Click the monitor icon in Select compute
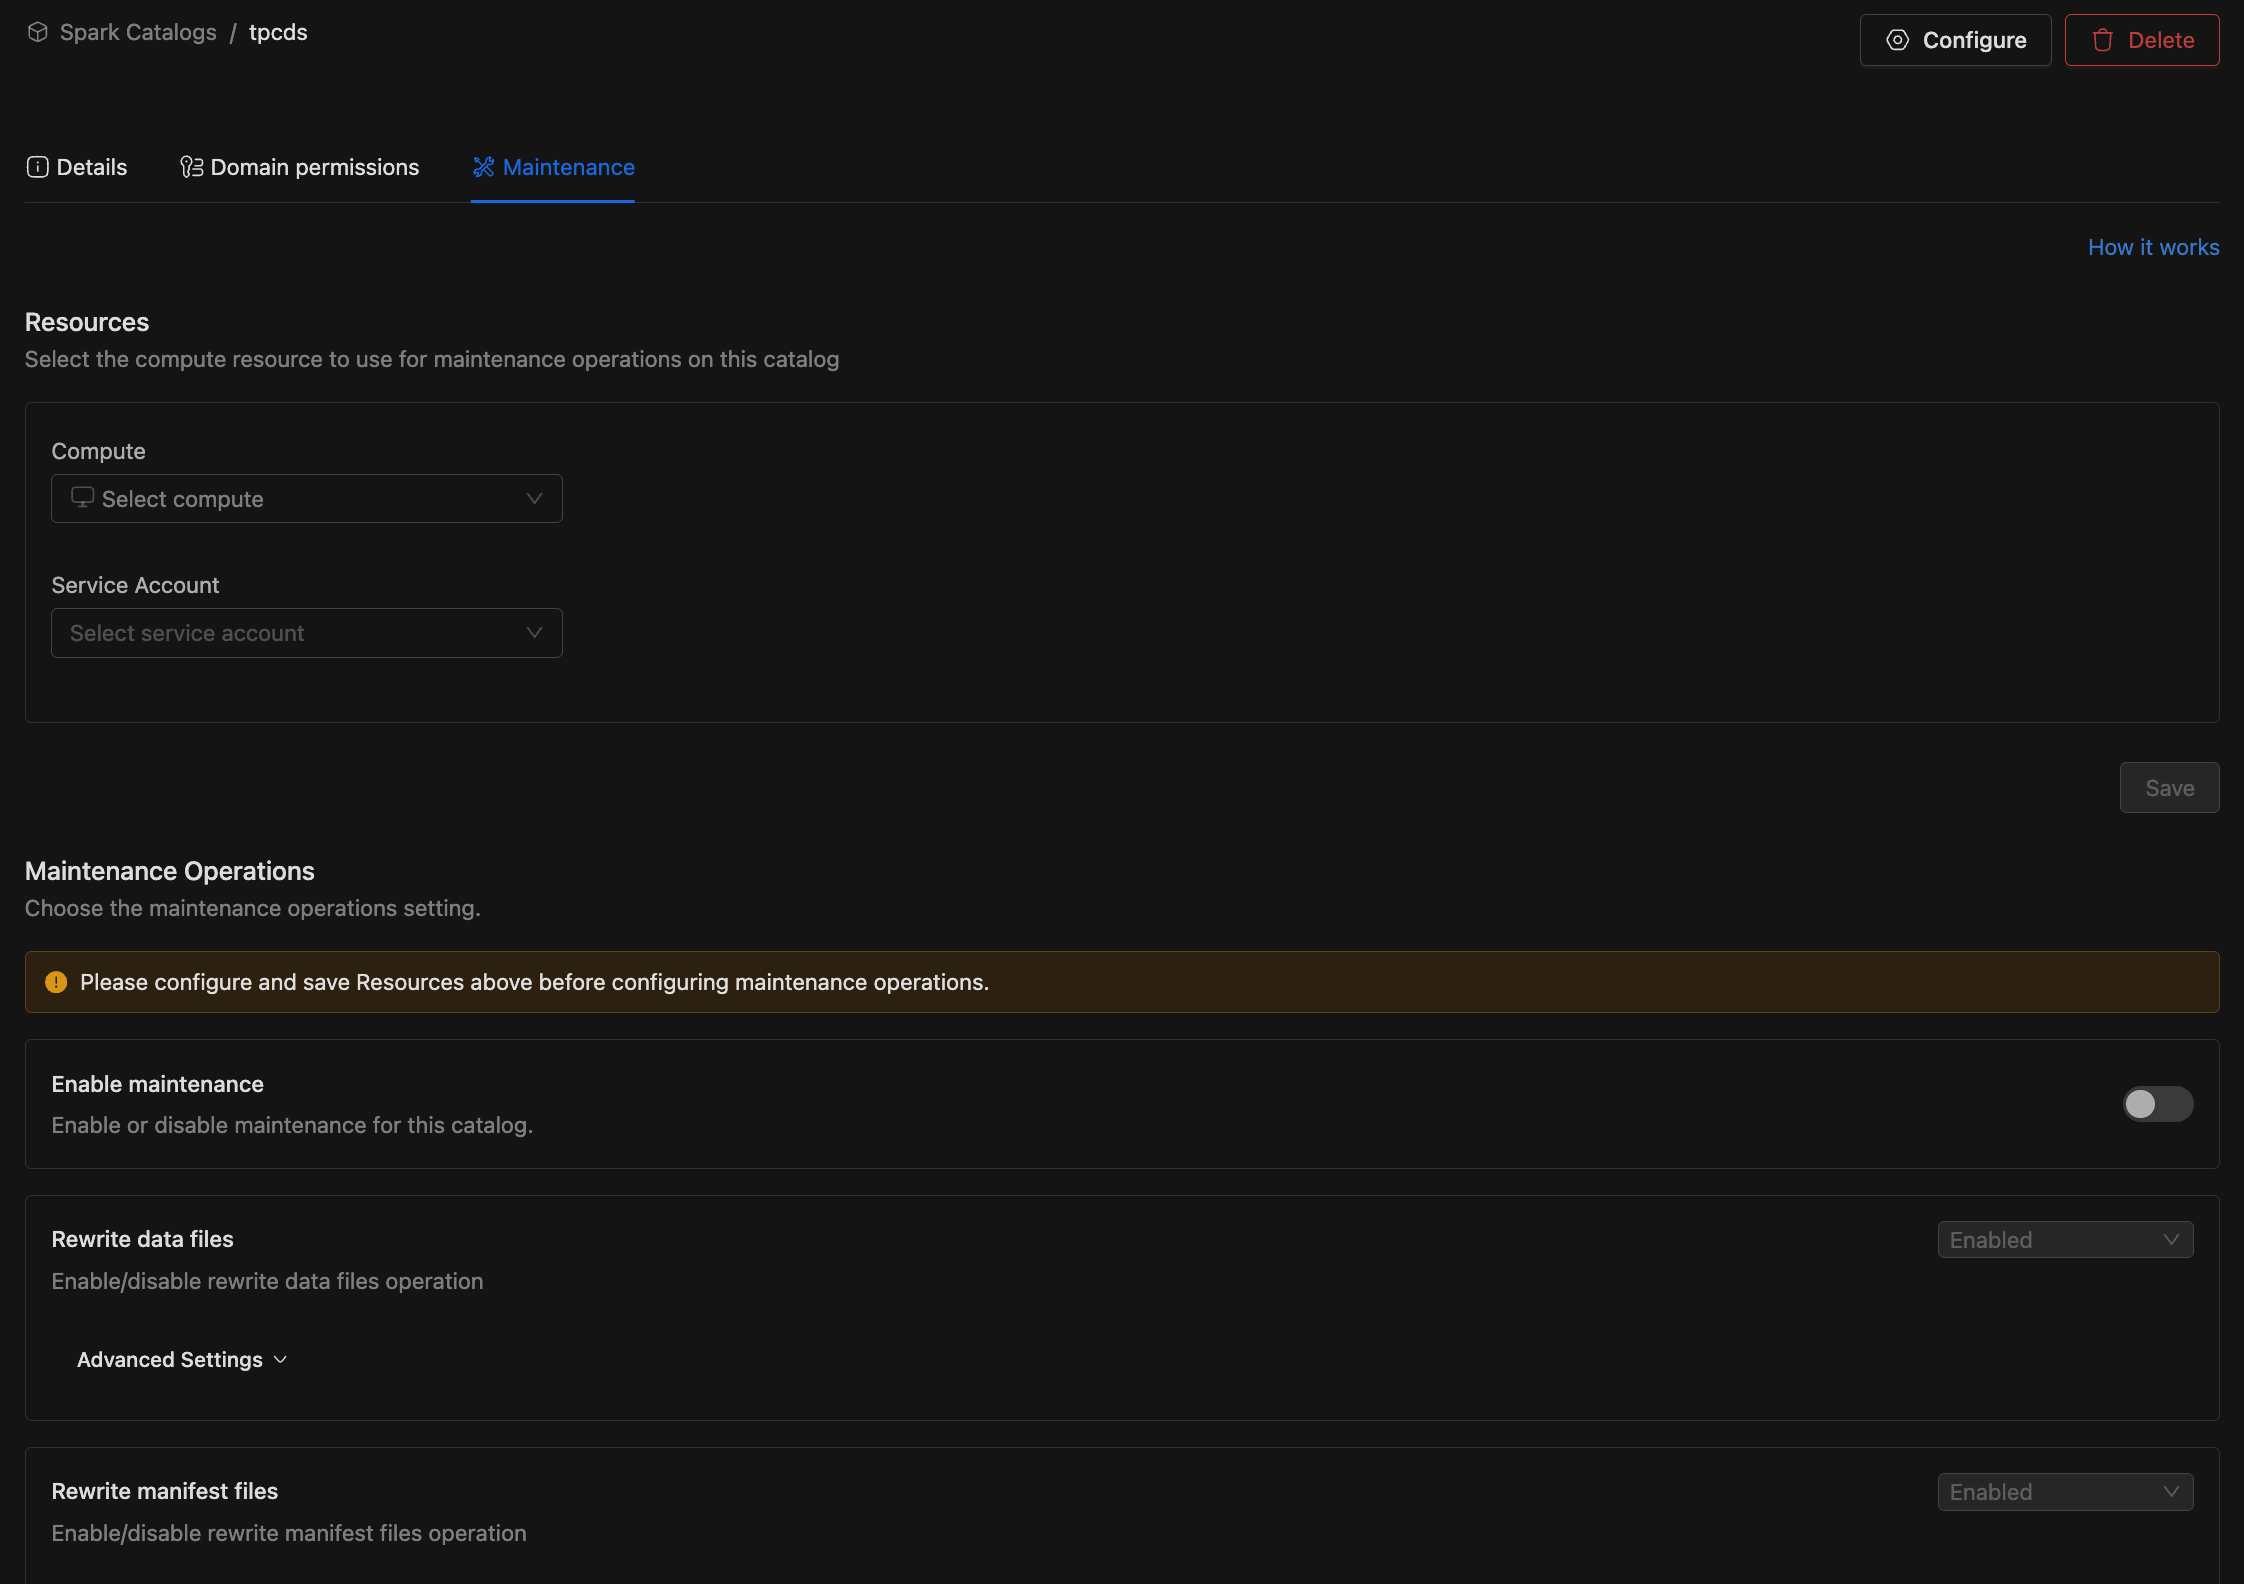Image resolution: width=2244 pixels, height=1584 pixels. pyautogui.click(x=82, y=497)
